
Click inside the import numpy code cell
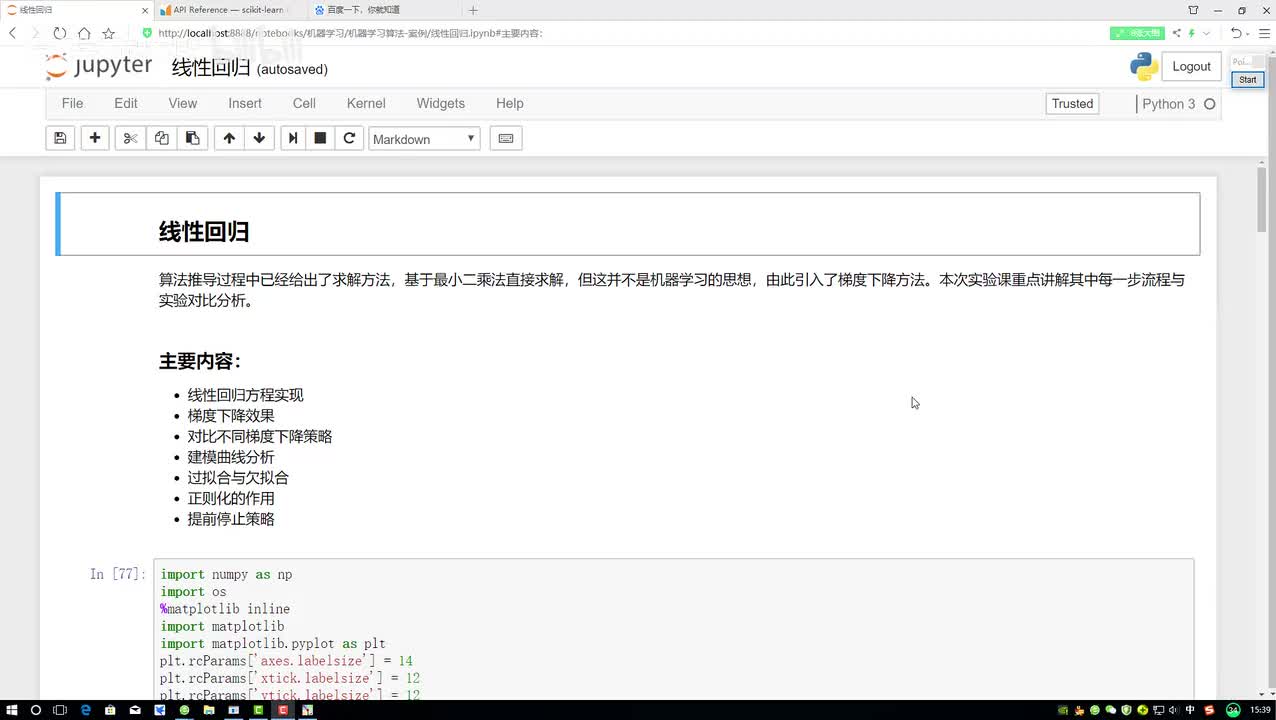(x=673, y=630)
